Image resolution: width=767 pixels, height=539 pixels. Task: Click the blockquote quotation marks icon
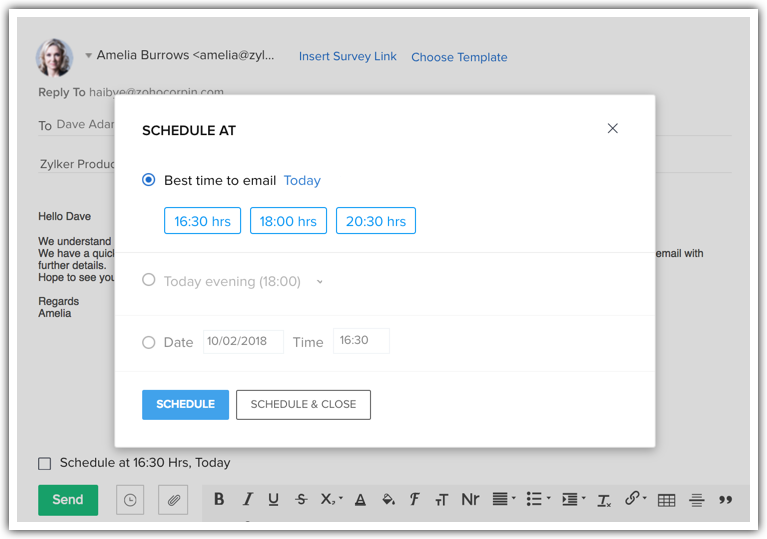726,500
